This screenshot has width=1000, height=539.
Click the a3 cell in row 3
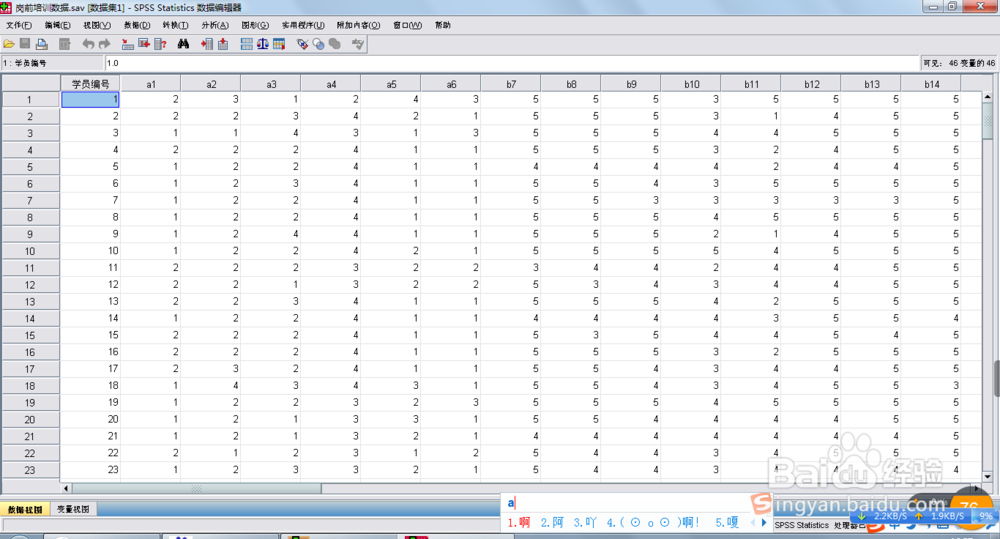(x=271, y=133)
